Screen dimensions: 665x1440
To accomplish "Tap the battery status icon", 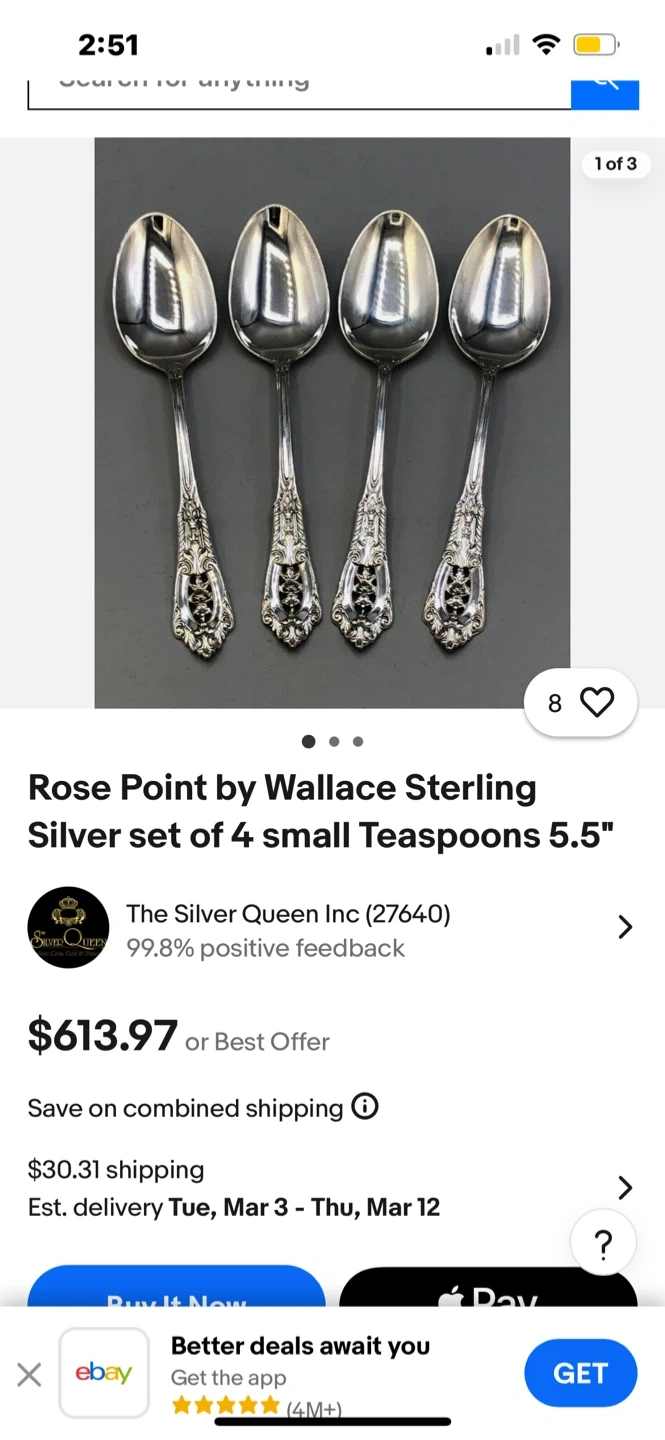I will pos(595,45).
